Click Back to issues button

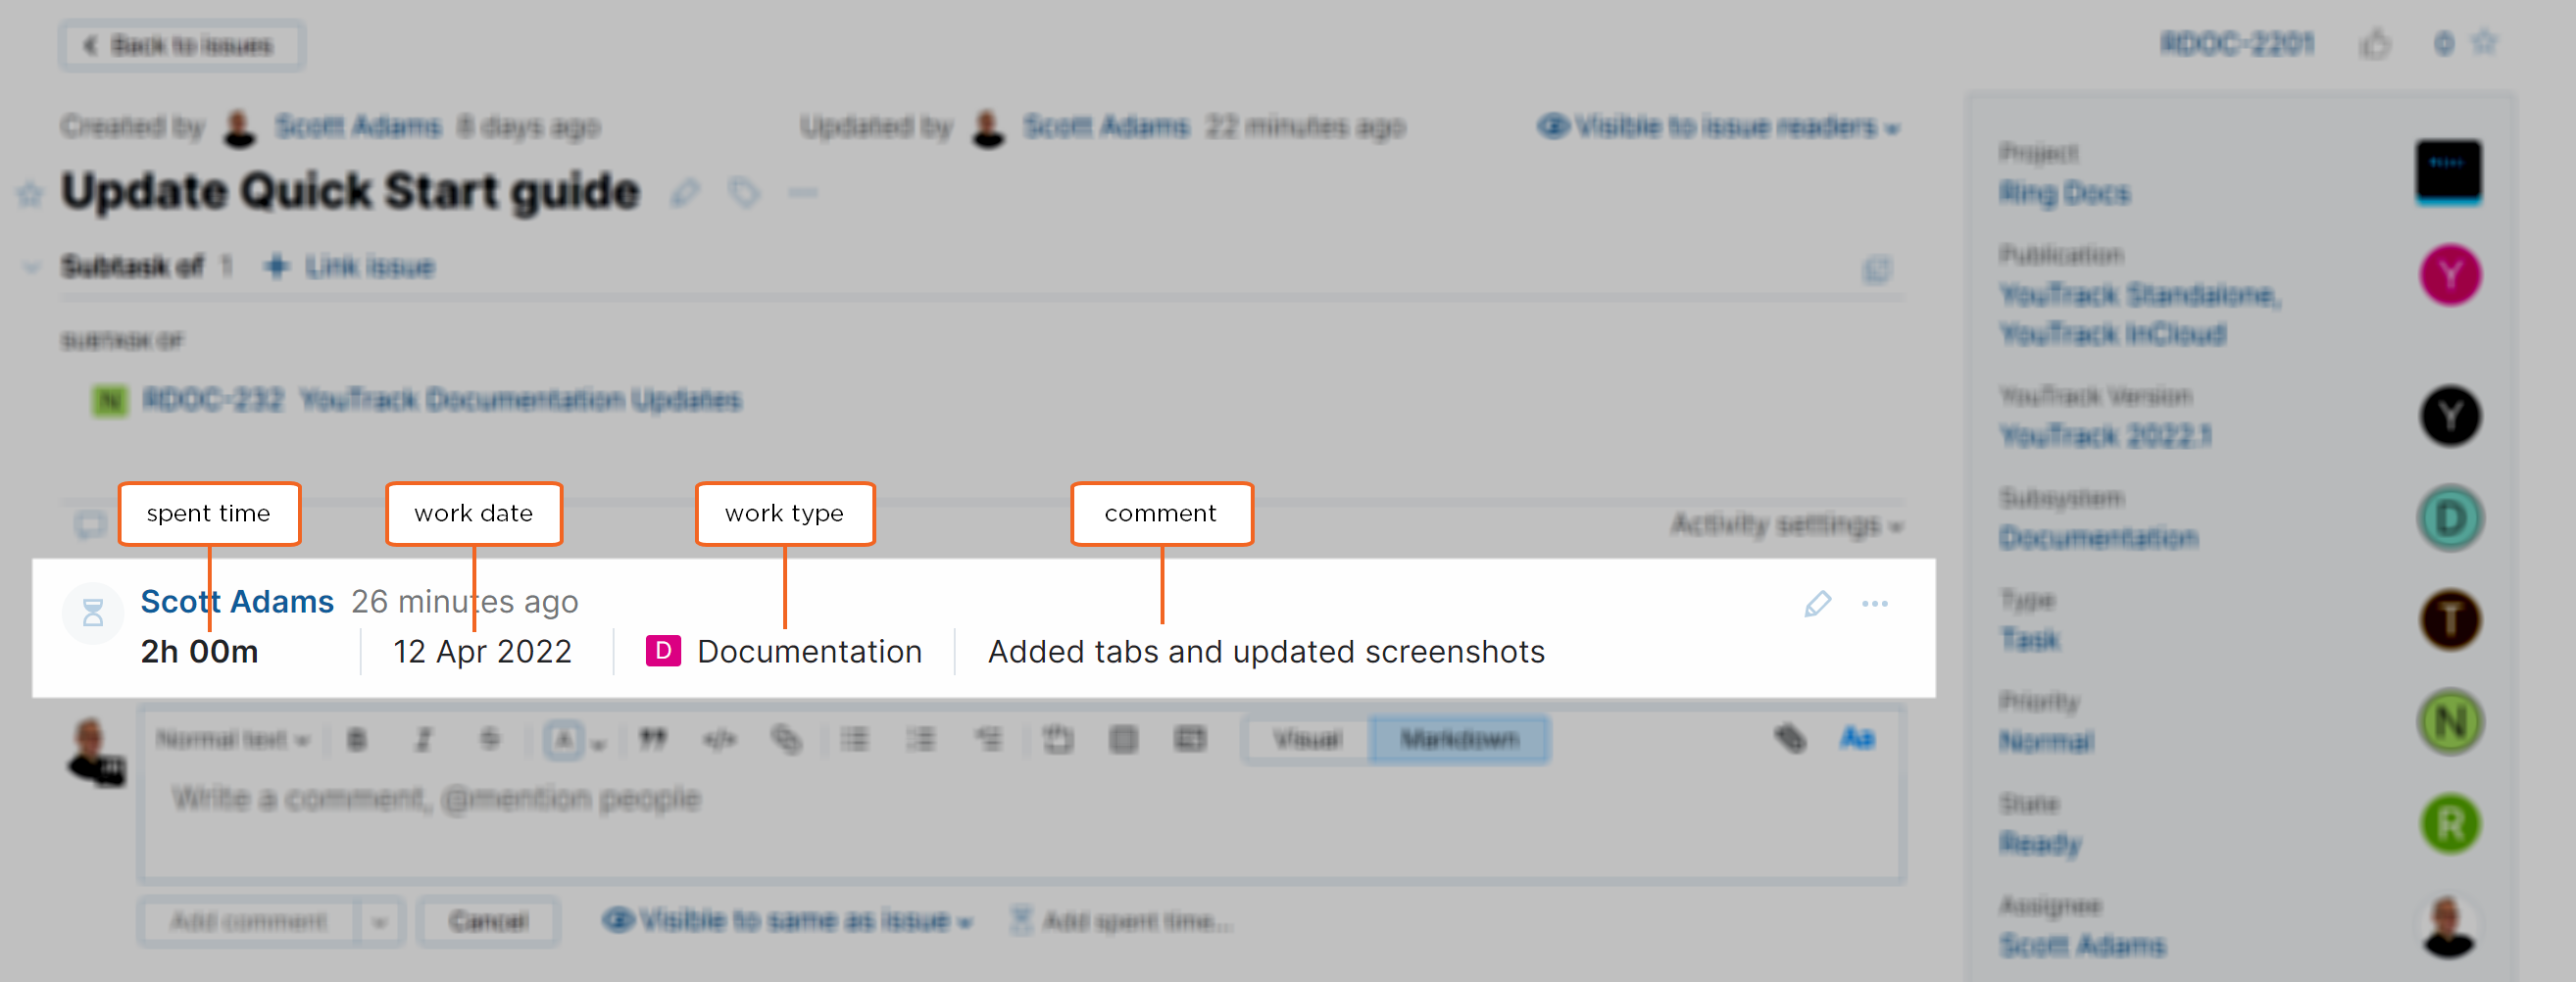pos(181,46)
